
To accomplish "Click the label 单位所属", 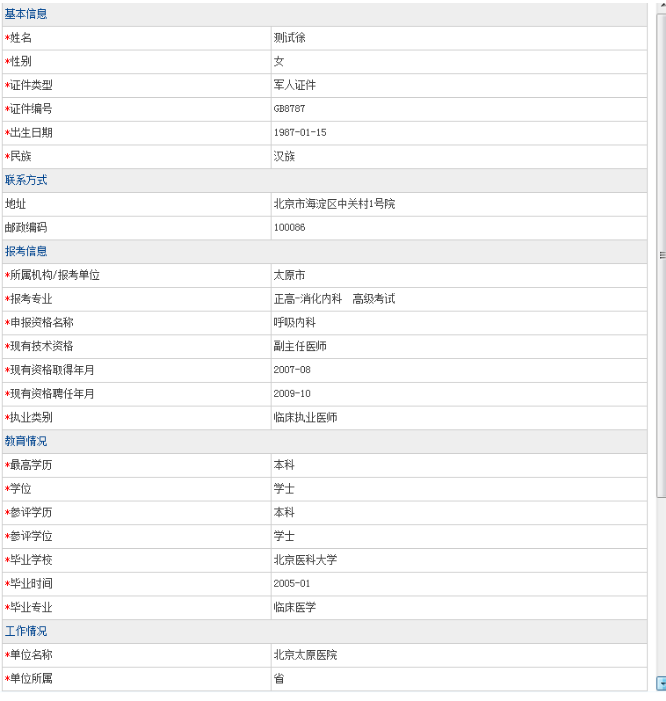I will [x=31, y=679].
